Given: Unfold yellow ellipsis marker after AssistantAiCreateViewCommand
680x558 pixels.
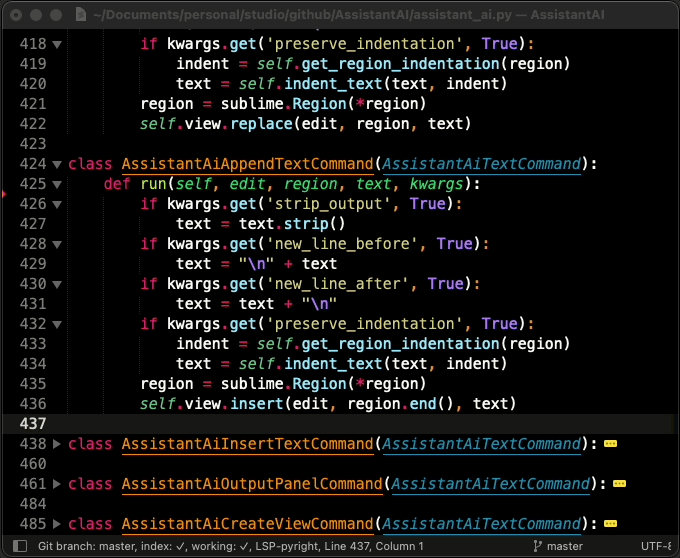Looking at the screenshot, I should (x=610, y=524).
